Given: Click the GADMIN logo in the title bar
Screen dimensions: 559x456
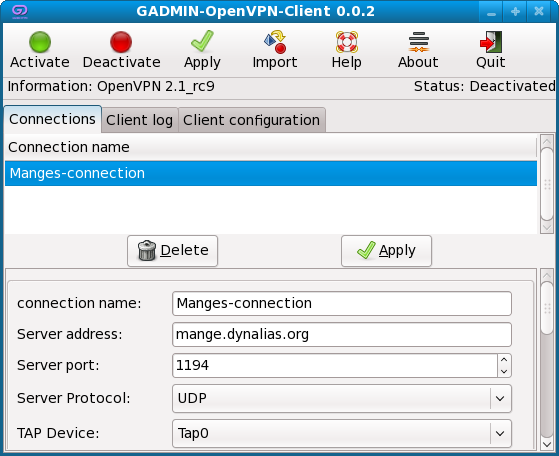Looking at the screenshot, I should coord(20,11).
